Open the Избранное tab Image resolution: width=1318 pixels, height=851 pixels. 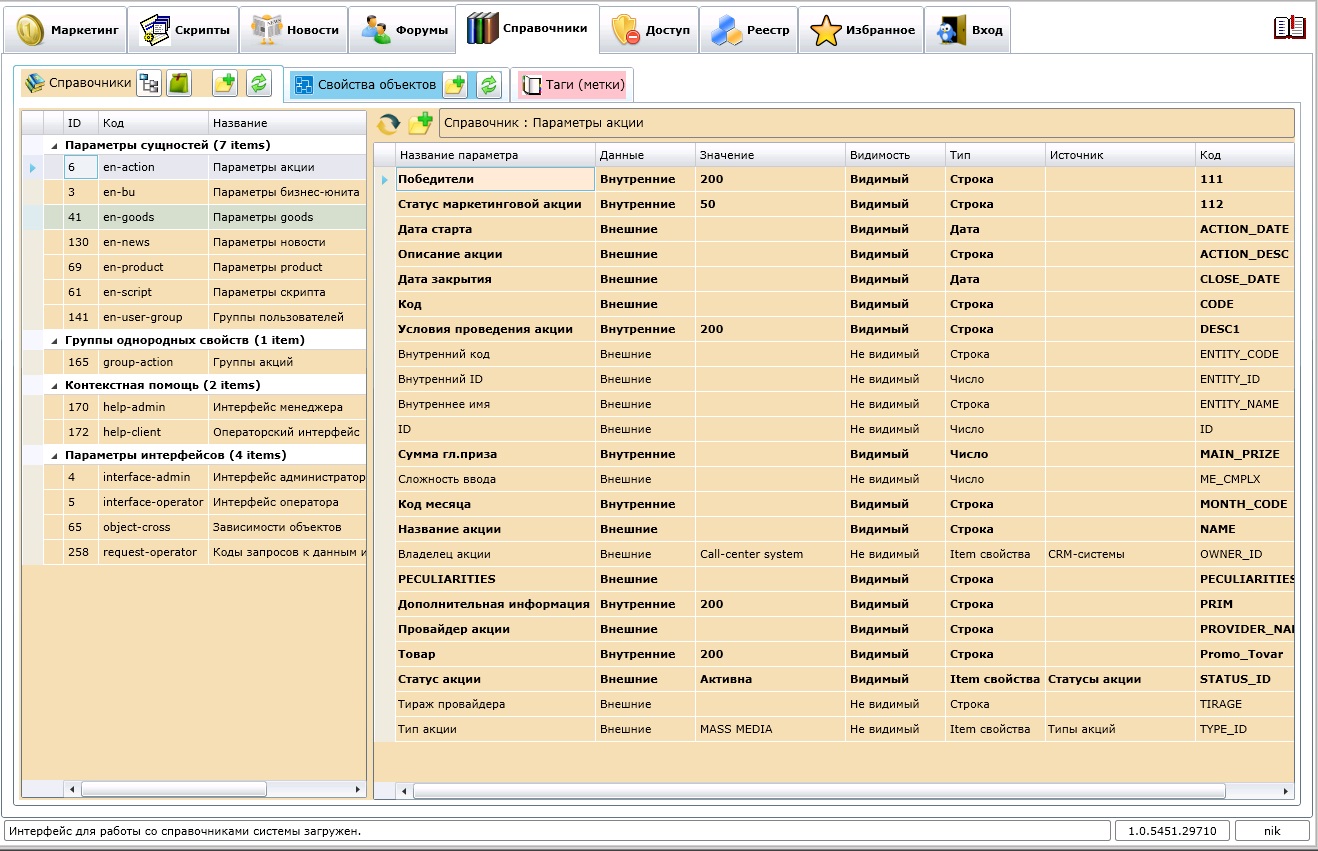coord(862,30)
